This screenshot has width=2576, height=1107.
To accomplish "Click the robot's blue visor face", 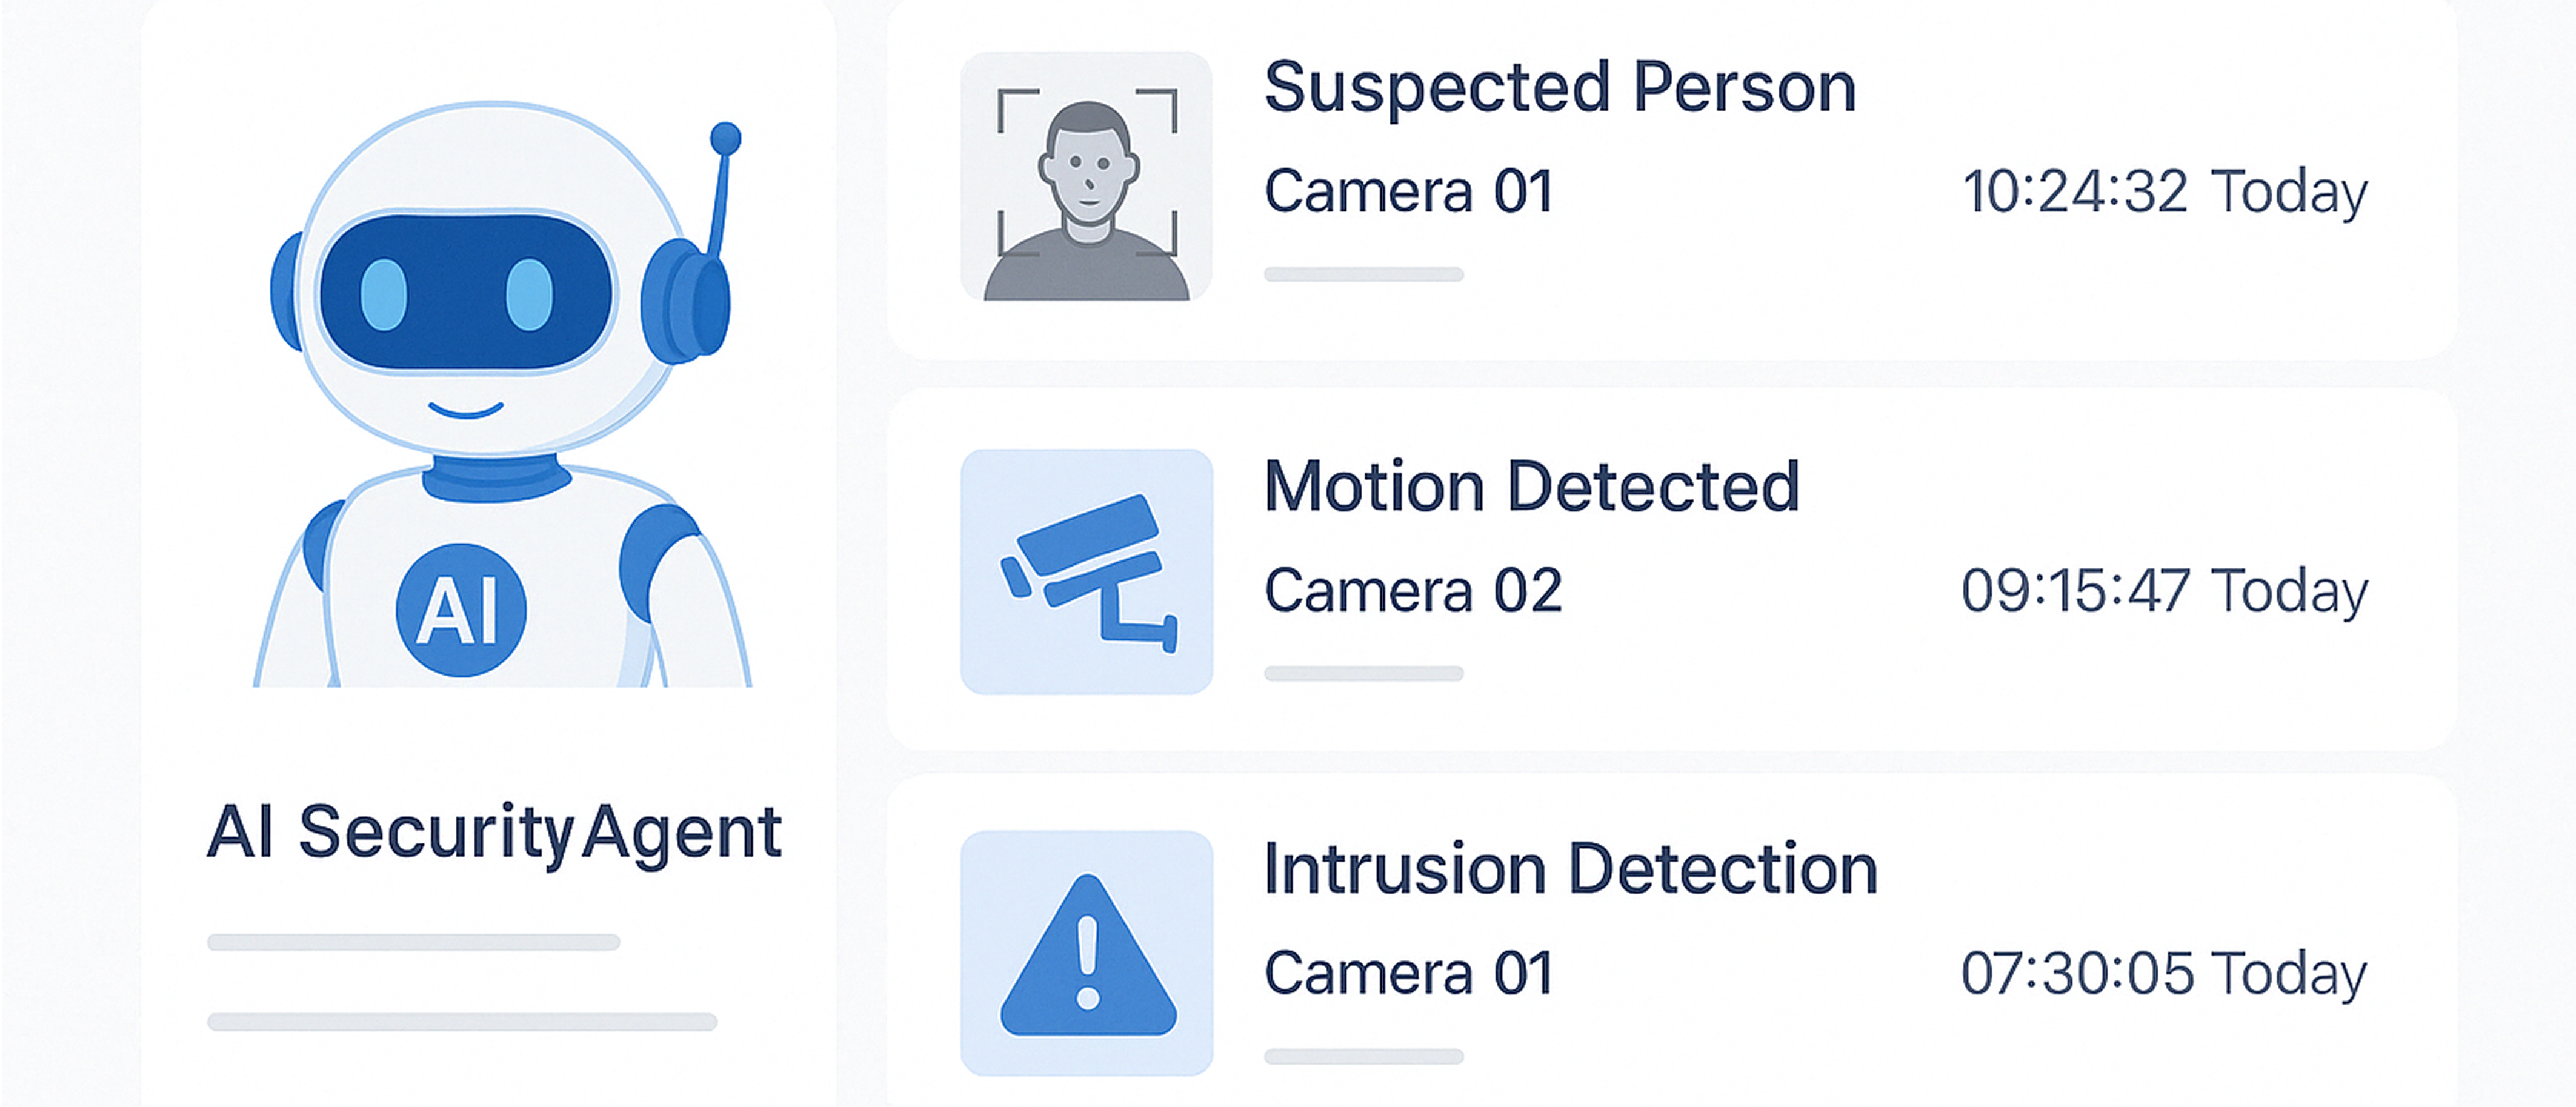I will [465, 293].
